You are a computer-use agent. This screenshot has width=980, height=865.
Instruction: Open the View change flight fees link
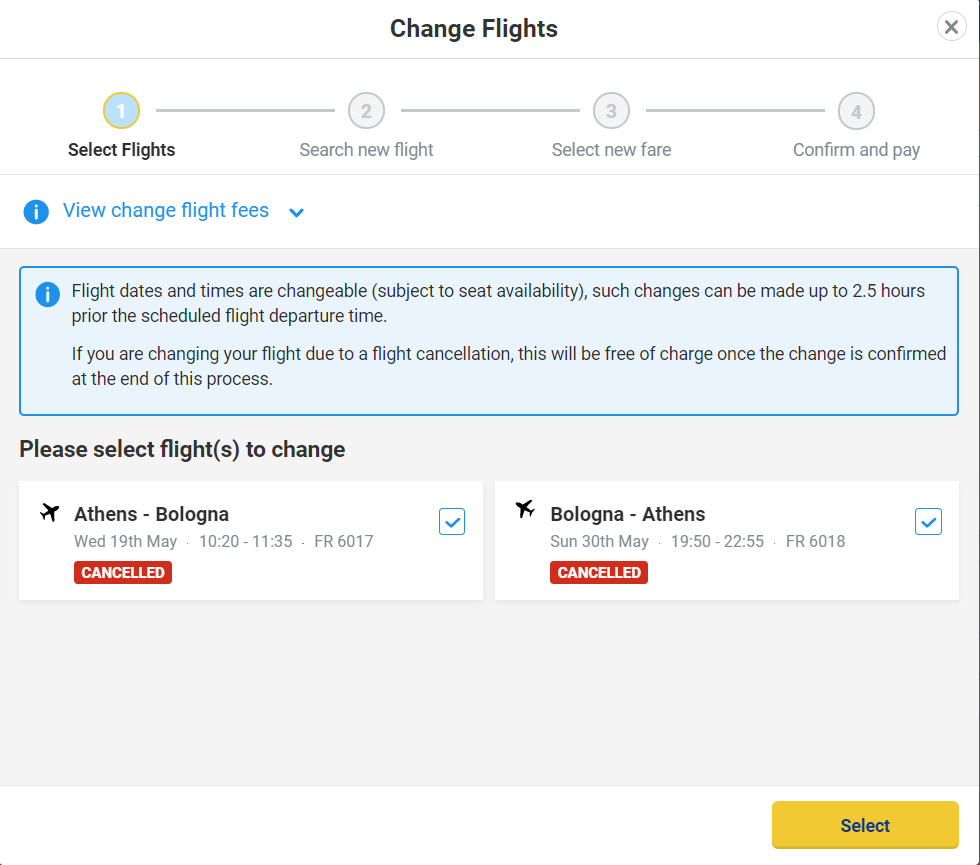click(165, 210)
